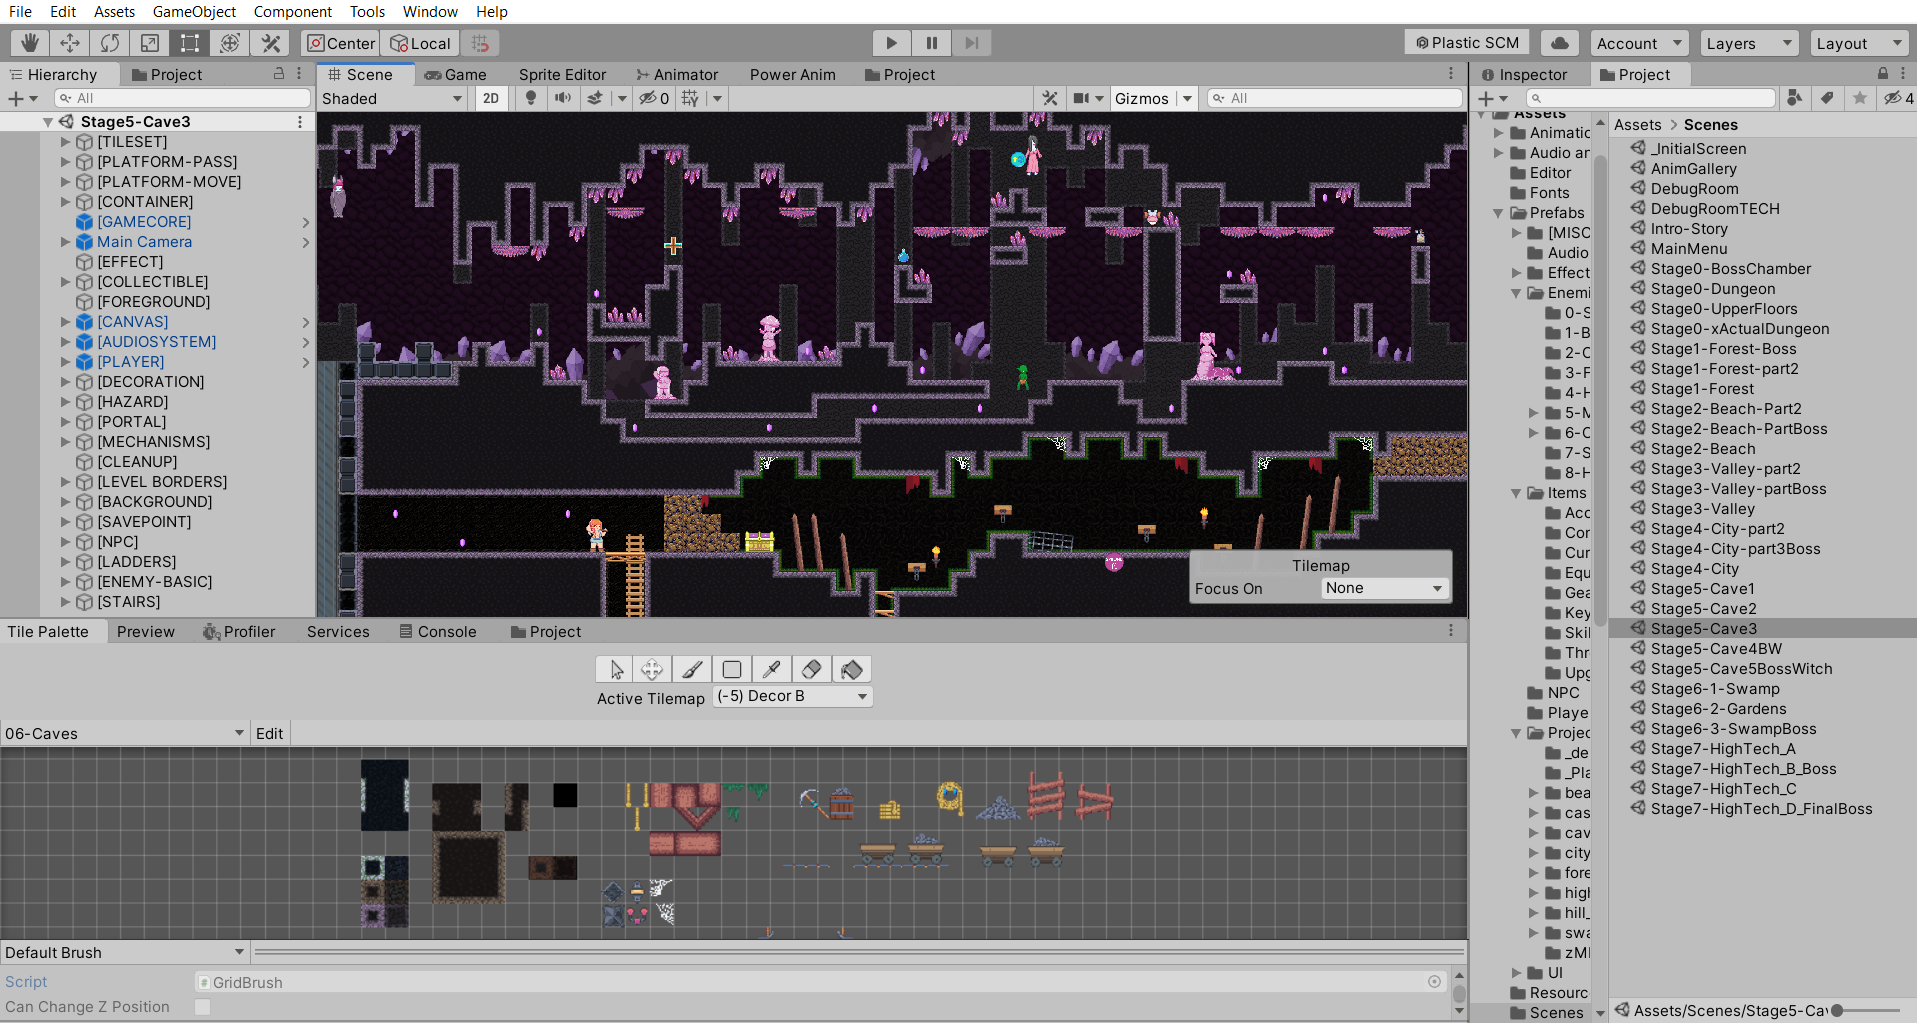Select the eyedropper picker tool
Screen dimensions: 1917x1023
point(772,669)
